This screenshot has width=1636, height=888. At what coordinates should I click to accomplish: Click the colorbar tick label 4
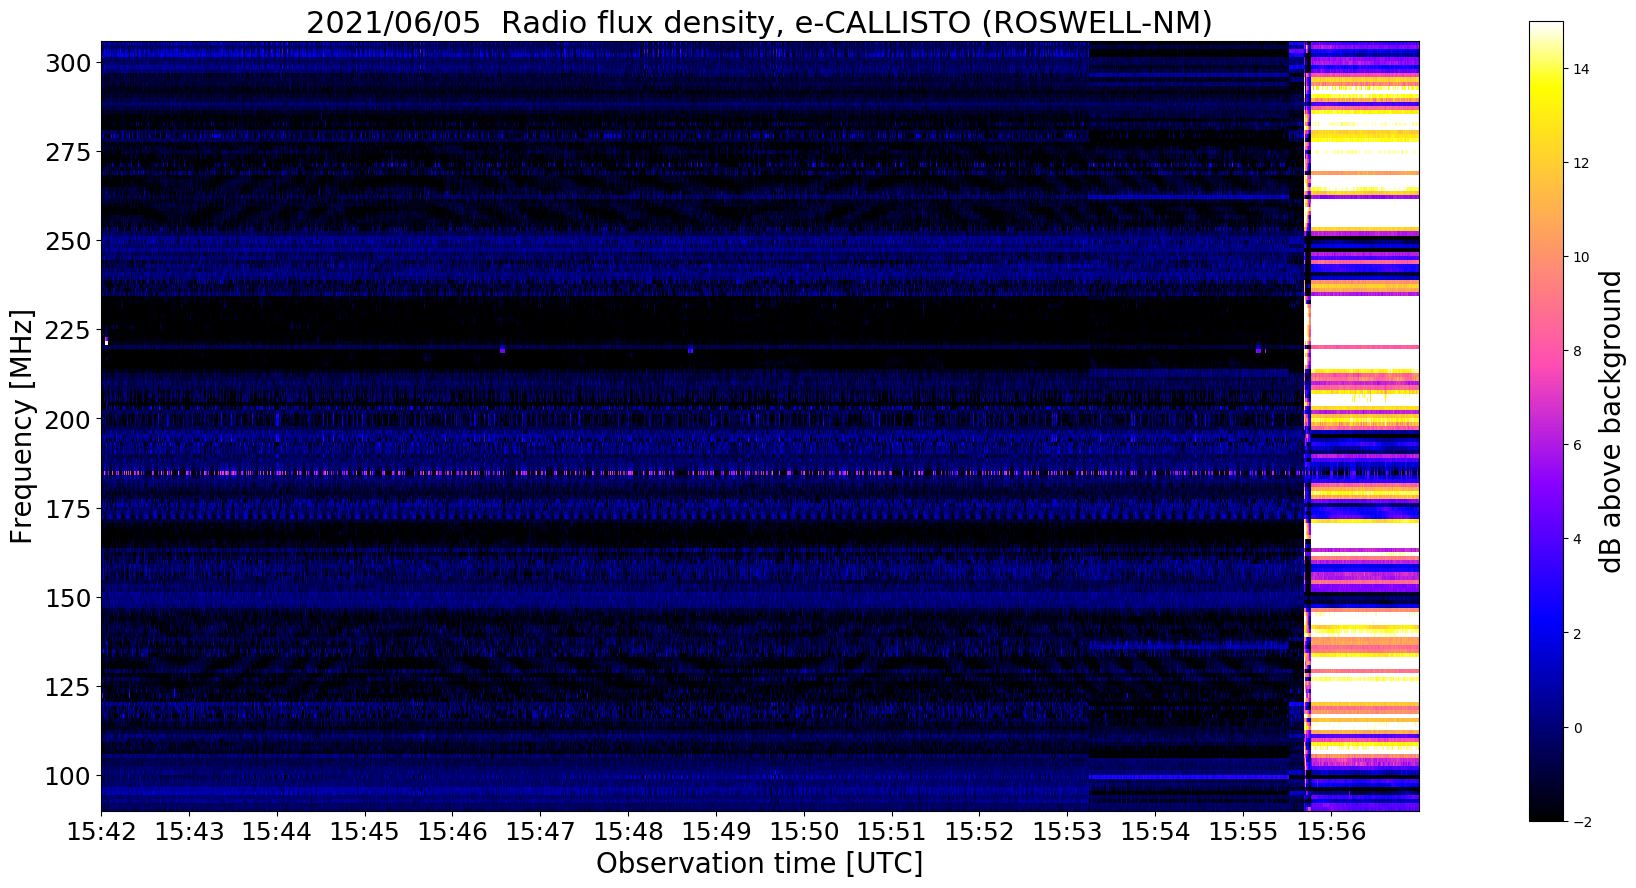(1578, 539)
